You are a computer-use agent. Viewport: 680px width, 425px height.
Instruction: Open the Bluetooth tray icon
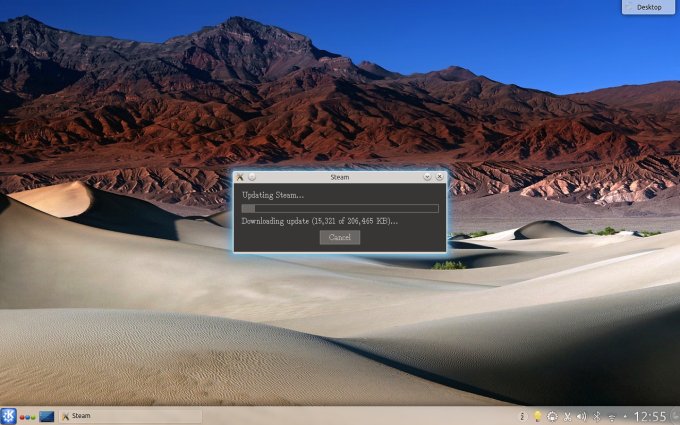597,416
